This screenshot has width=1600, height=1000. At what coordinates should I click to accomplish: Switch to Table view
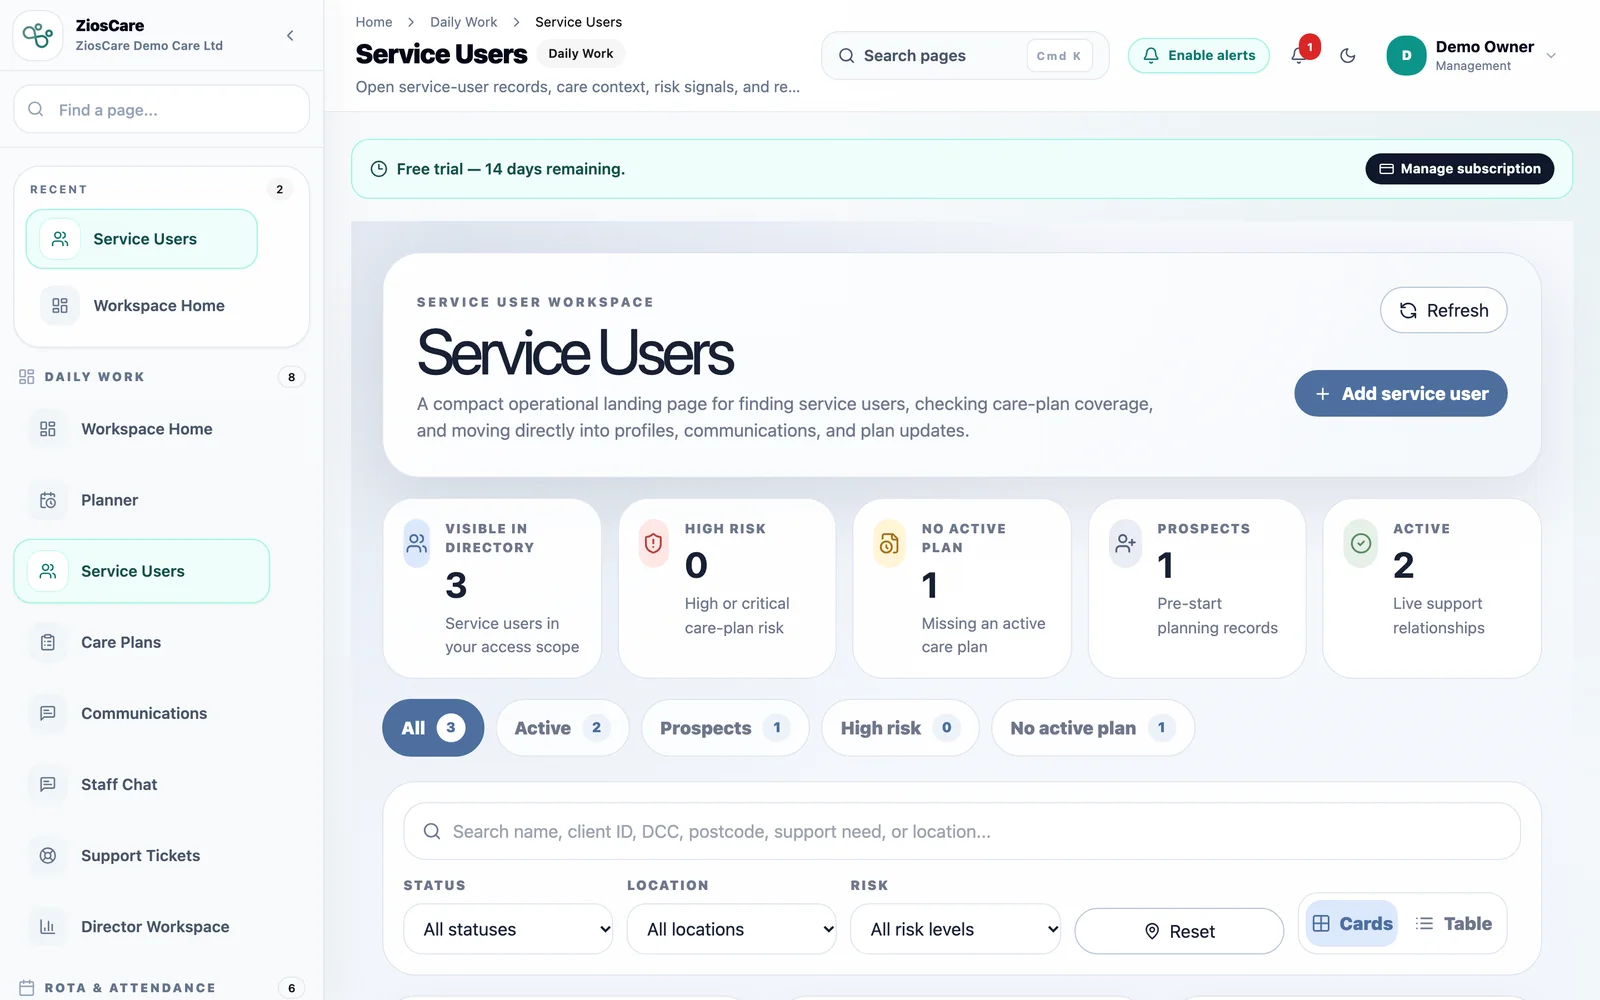coord(1454,924)
